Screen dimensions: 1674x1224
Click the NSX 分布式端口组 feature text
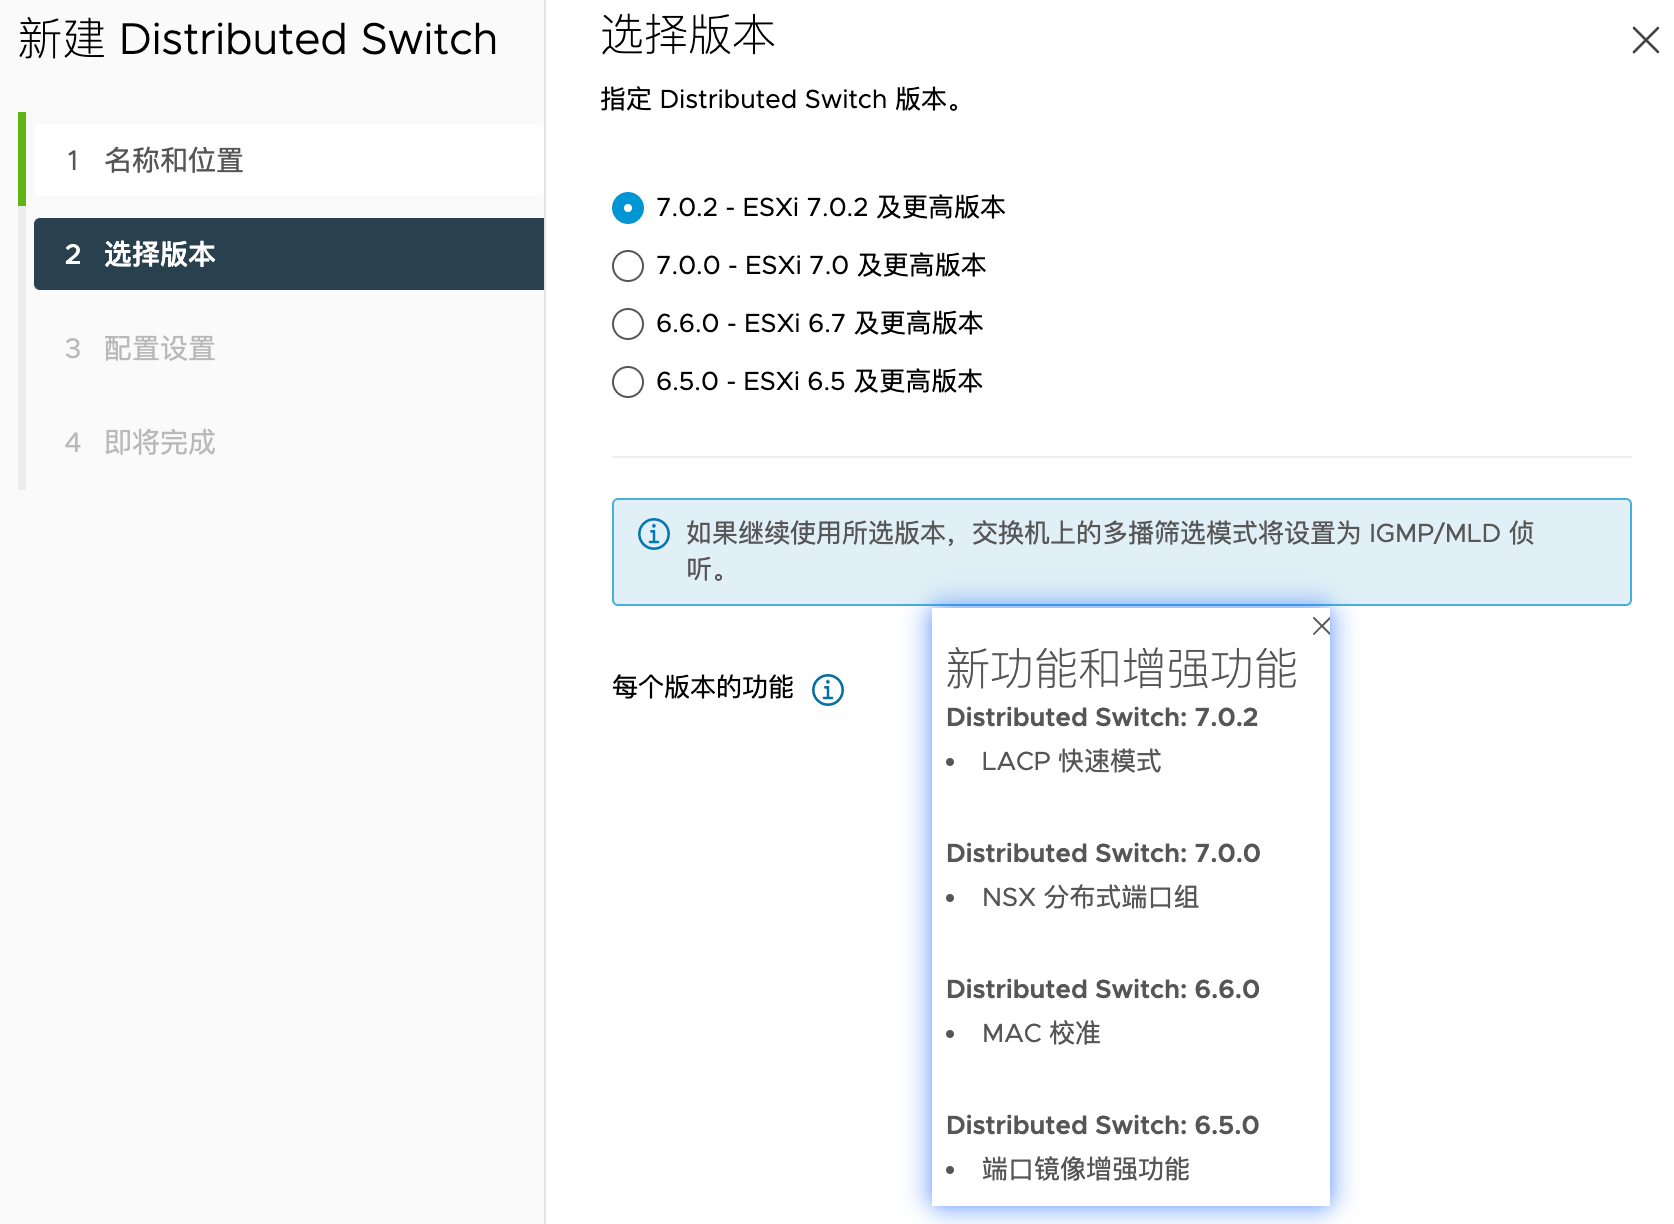tap(1090, 897)
